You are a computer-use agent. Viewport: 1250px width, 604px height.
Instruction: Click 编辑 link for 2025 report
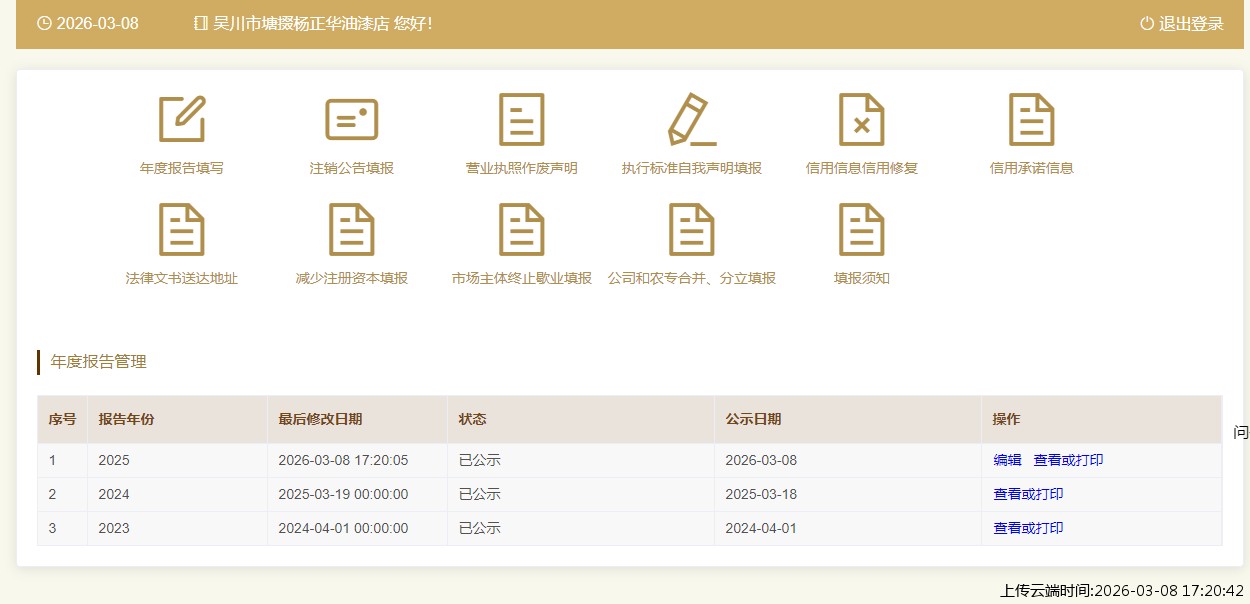tap(1007, 460)
